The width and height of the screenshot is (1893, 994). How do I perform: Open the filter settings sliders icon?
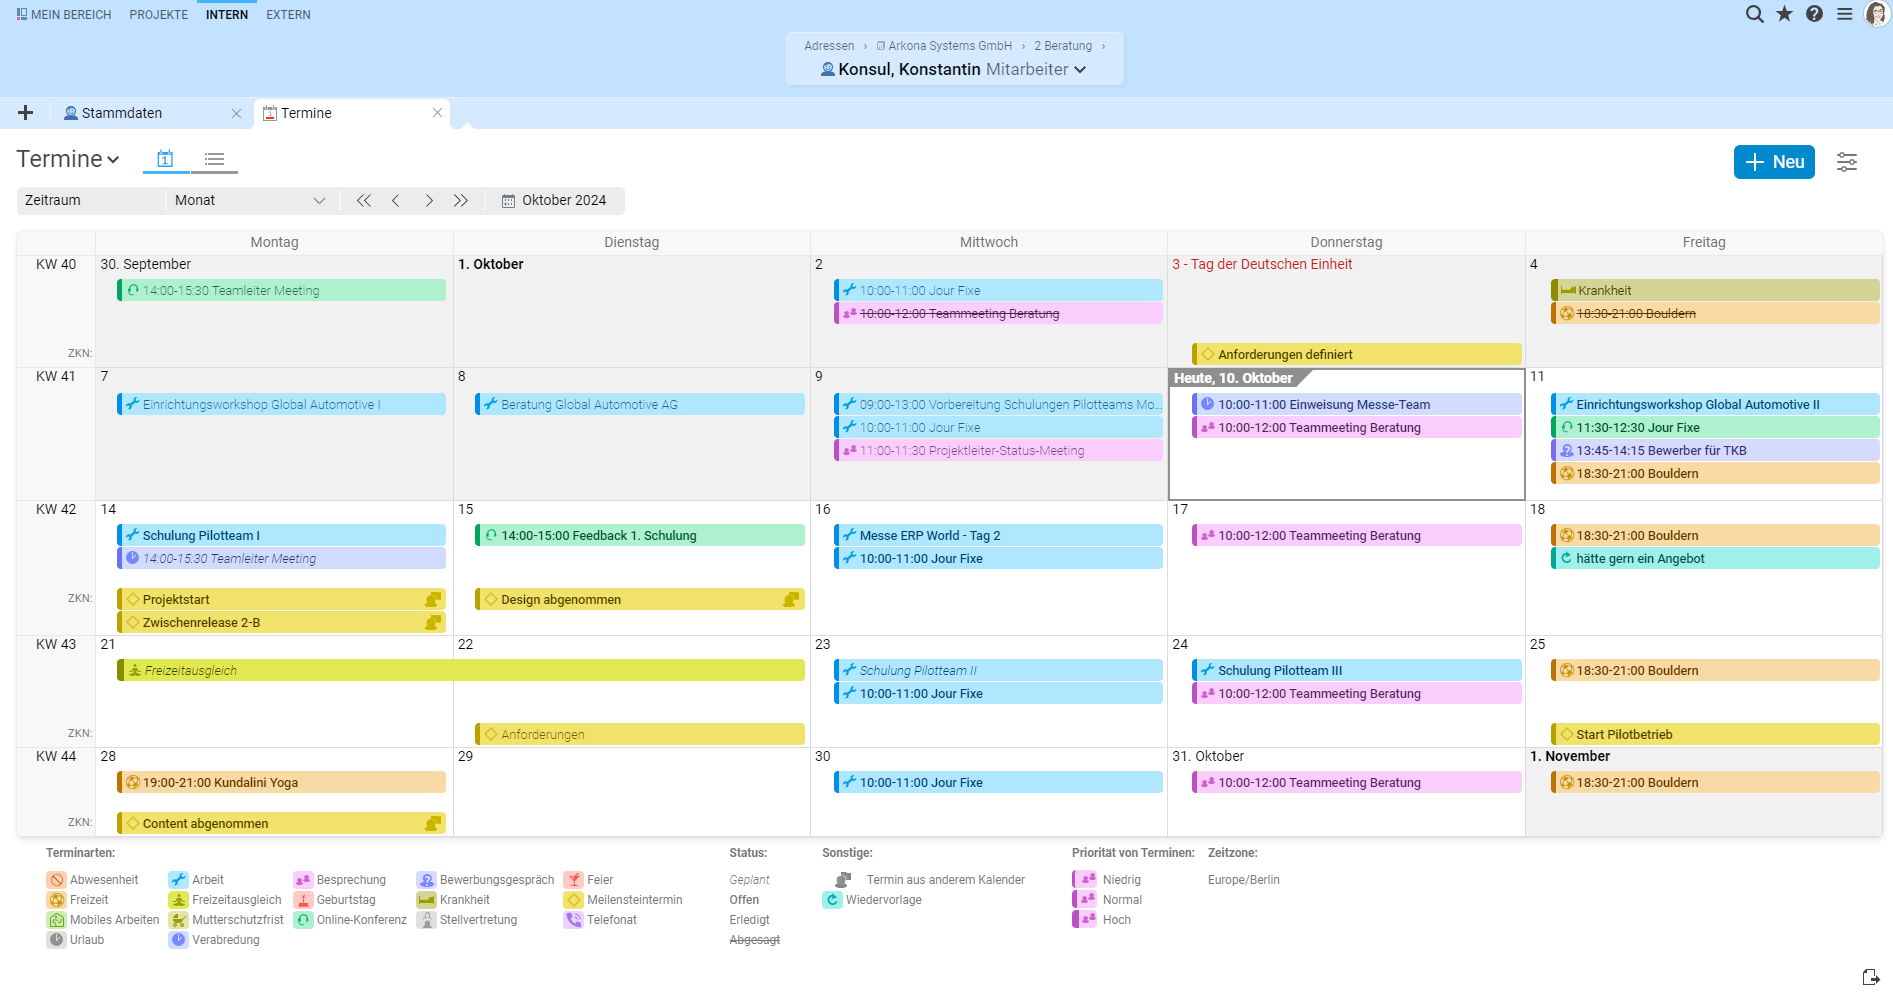pyautogui.click(x=1846, y=162)
